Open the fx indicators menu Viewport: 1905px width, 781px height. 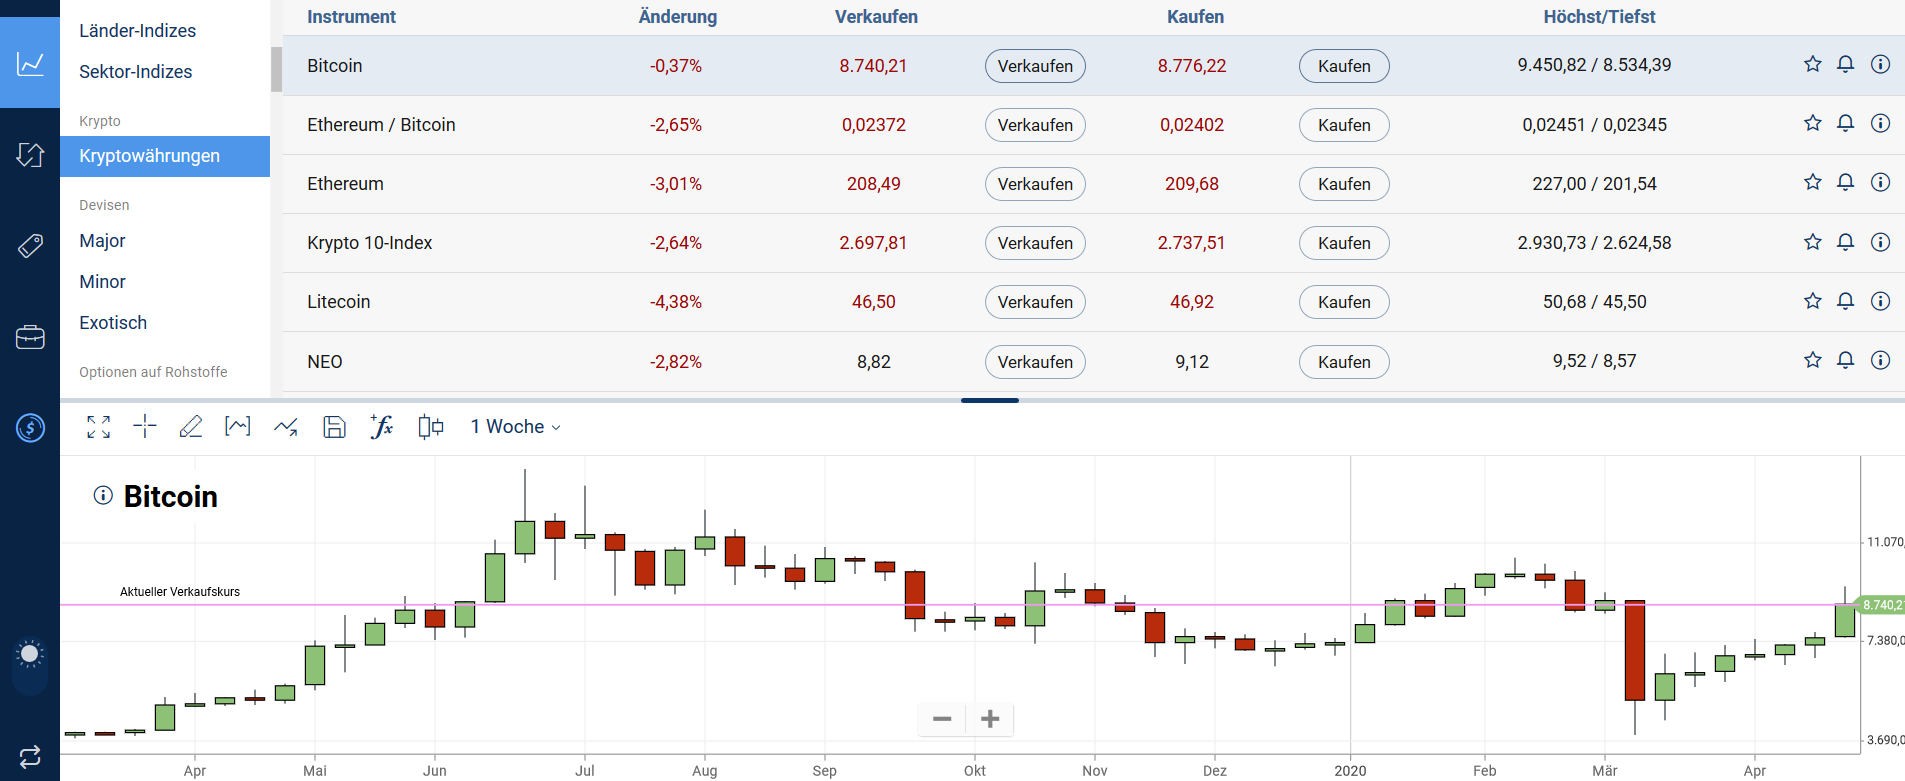381,427
